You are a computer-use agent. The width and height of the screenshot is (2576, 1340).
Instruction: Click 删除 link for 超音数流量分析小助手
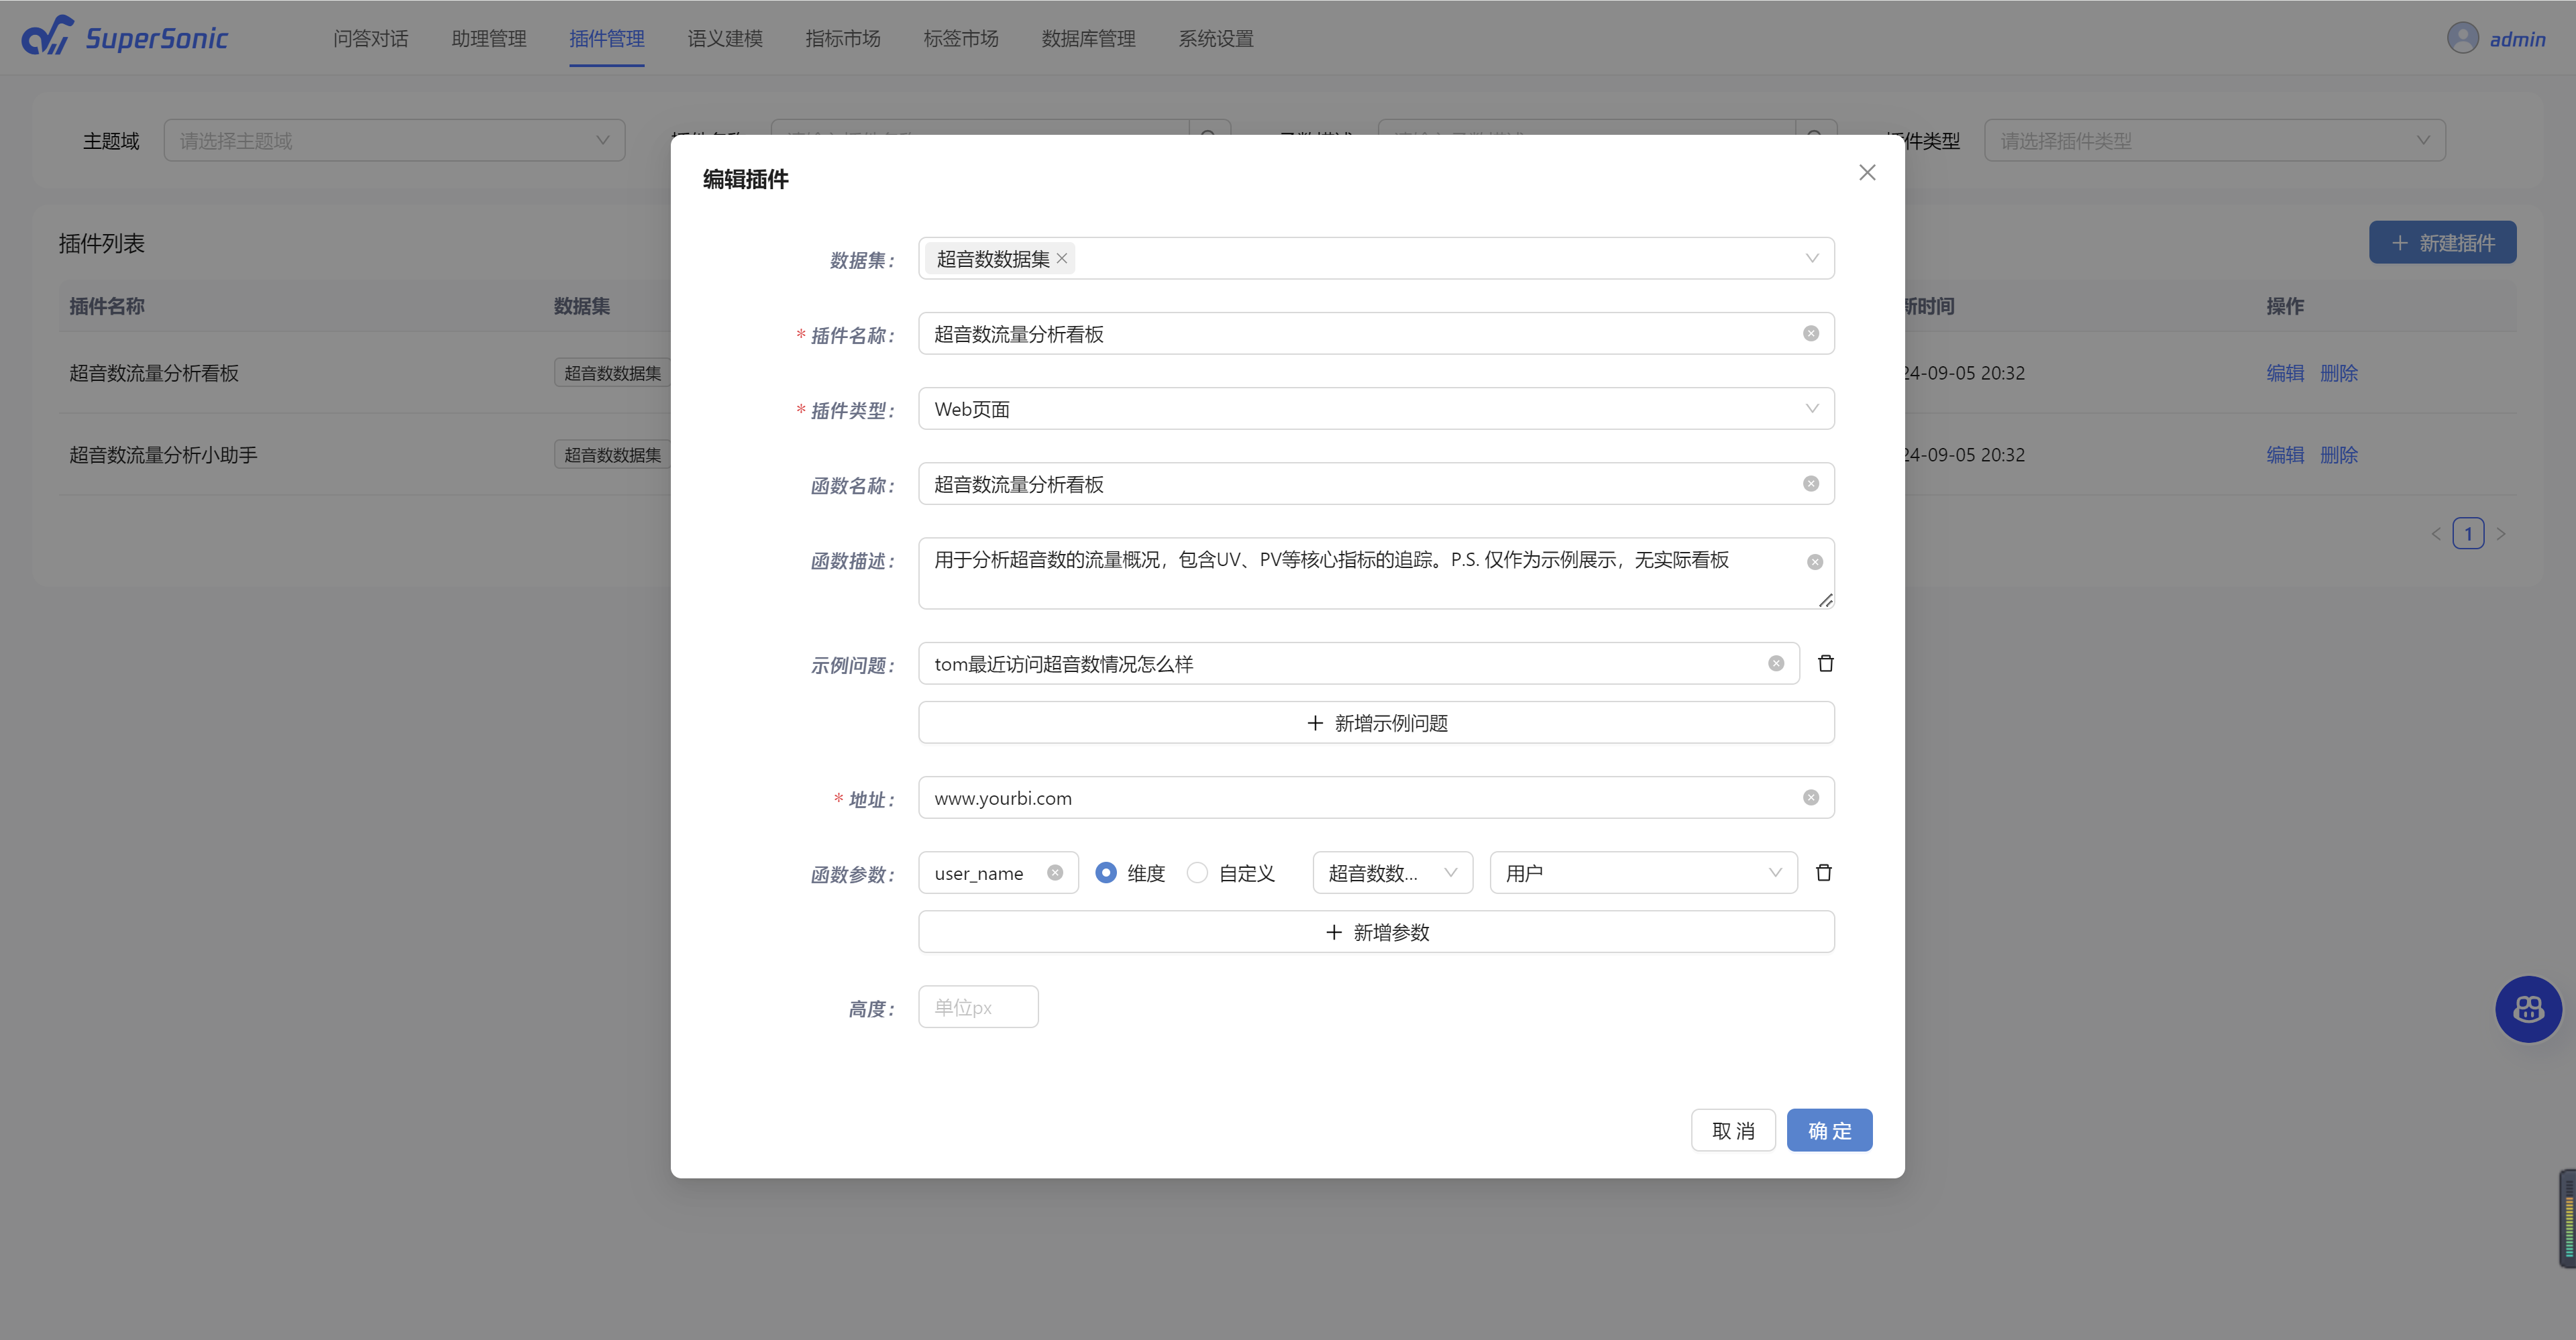(x=2338, y=455)
